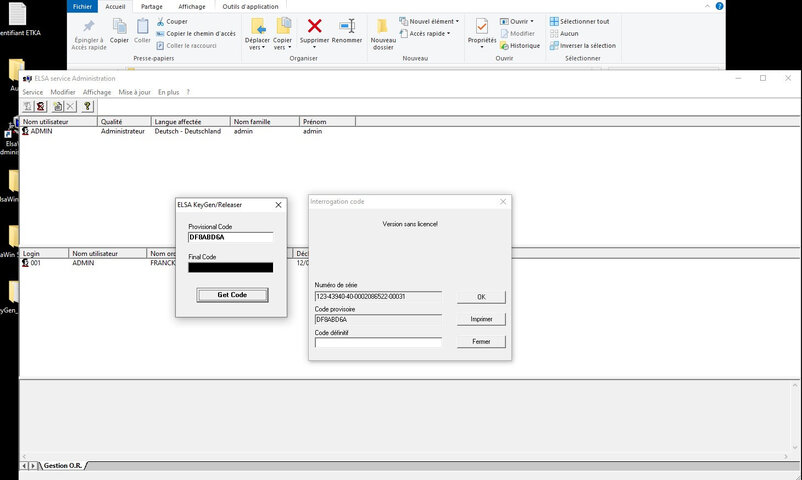Switch to Partage tab in Explorer
This screenshot has width=802, height=480.
pos(151,7)
